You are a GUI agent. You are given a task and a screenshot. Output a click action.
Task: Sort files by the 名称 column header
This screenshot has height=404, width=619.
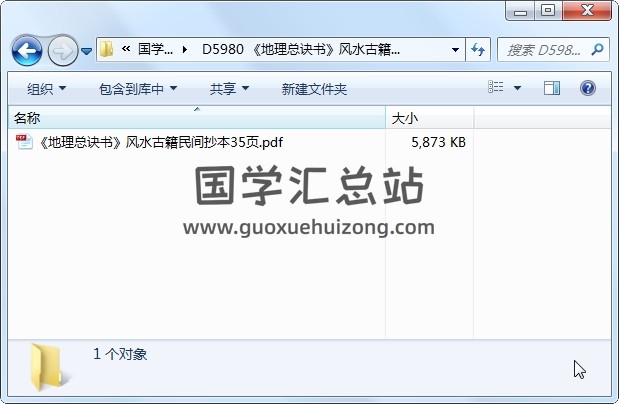(197, 118)
